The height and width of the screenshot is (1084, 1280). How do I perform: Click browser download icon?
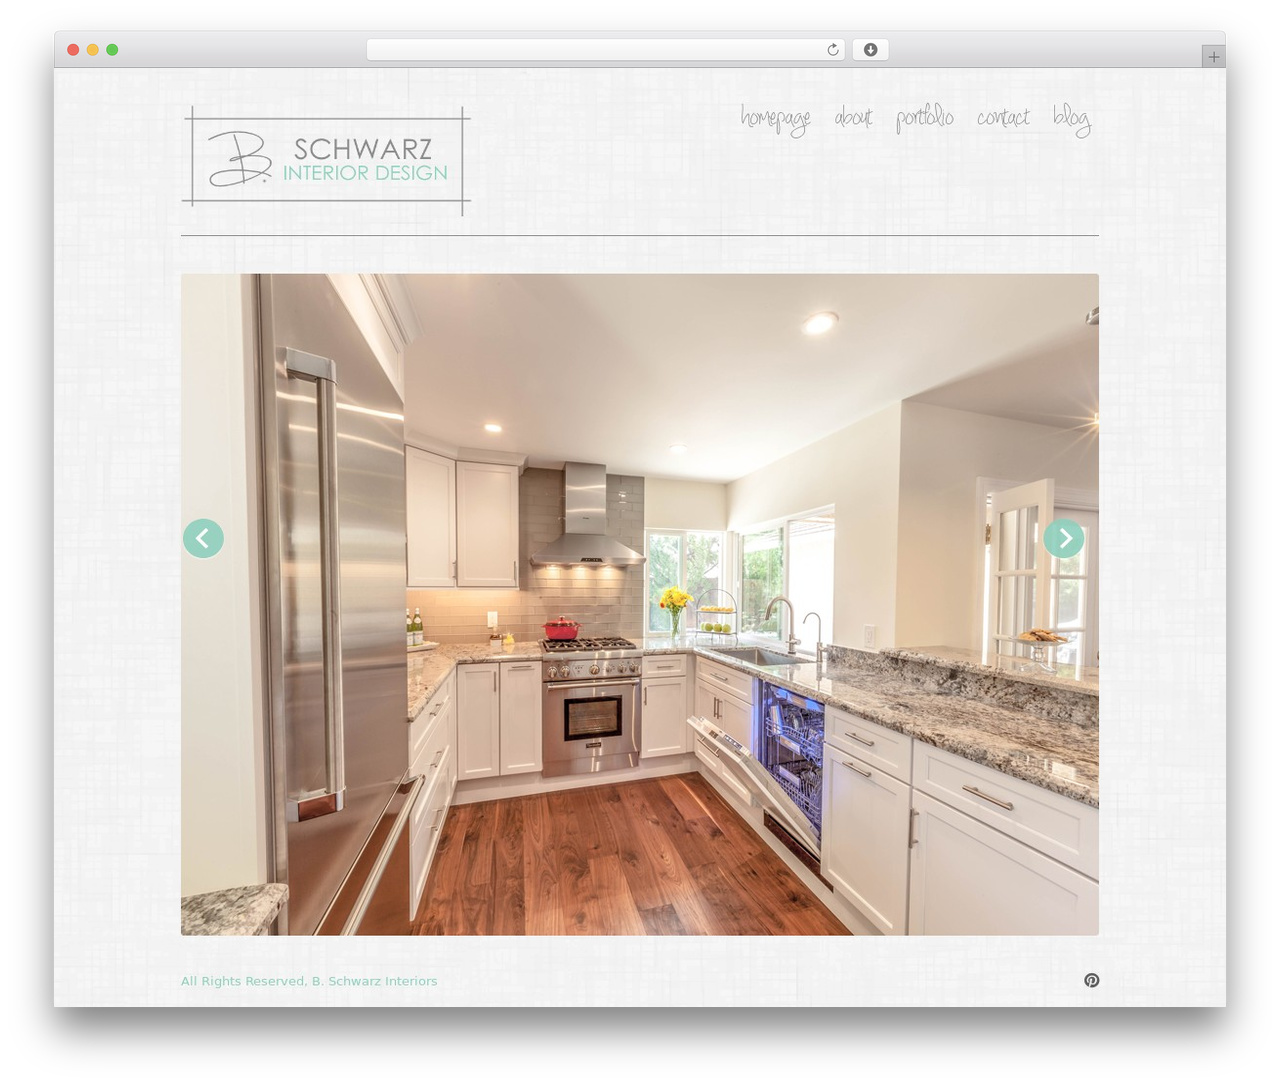(870, 50)
